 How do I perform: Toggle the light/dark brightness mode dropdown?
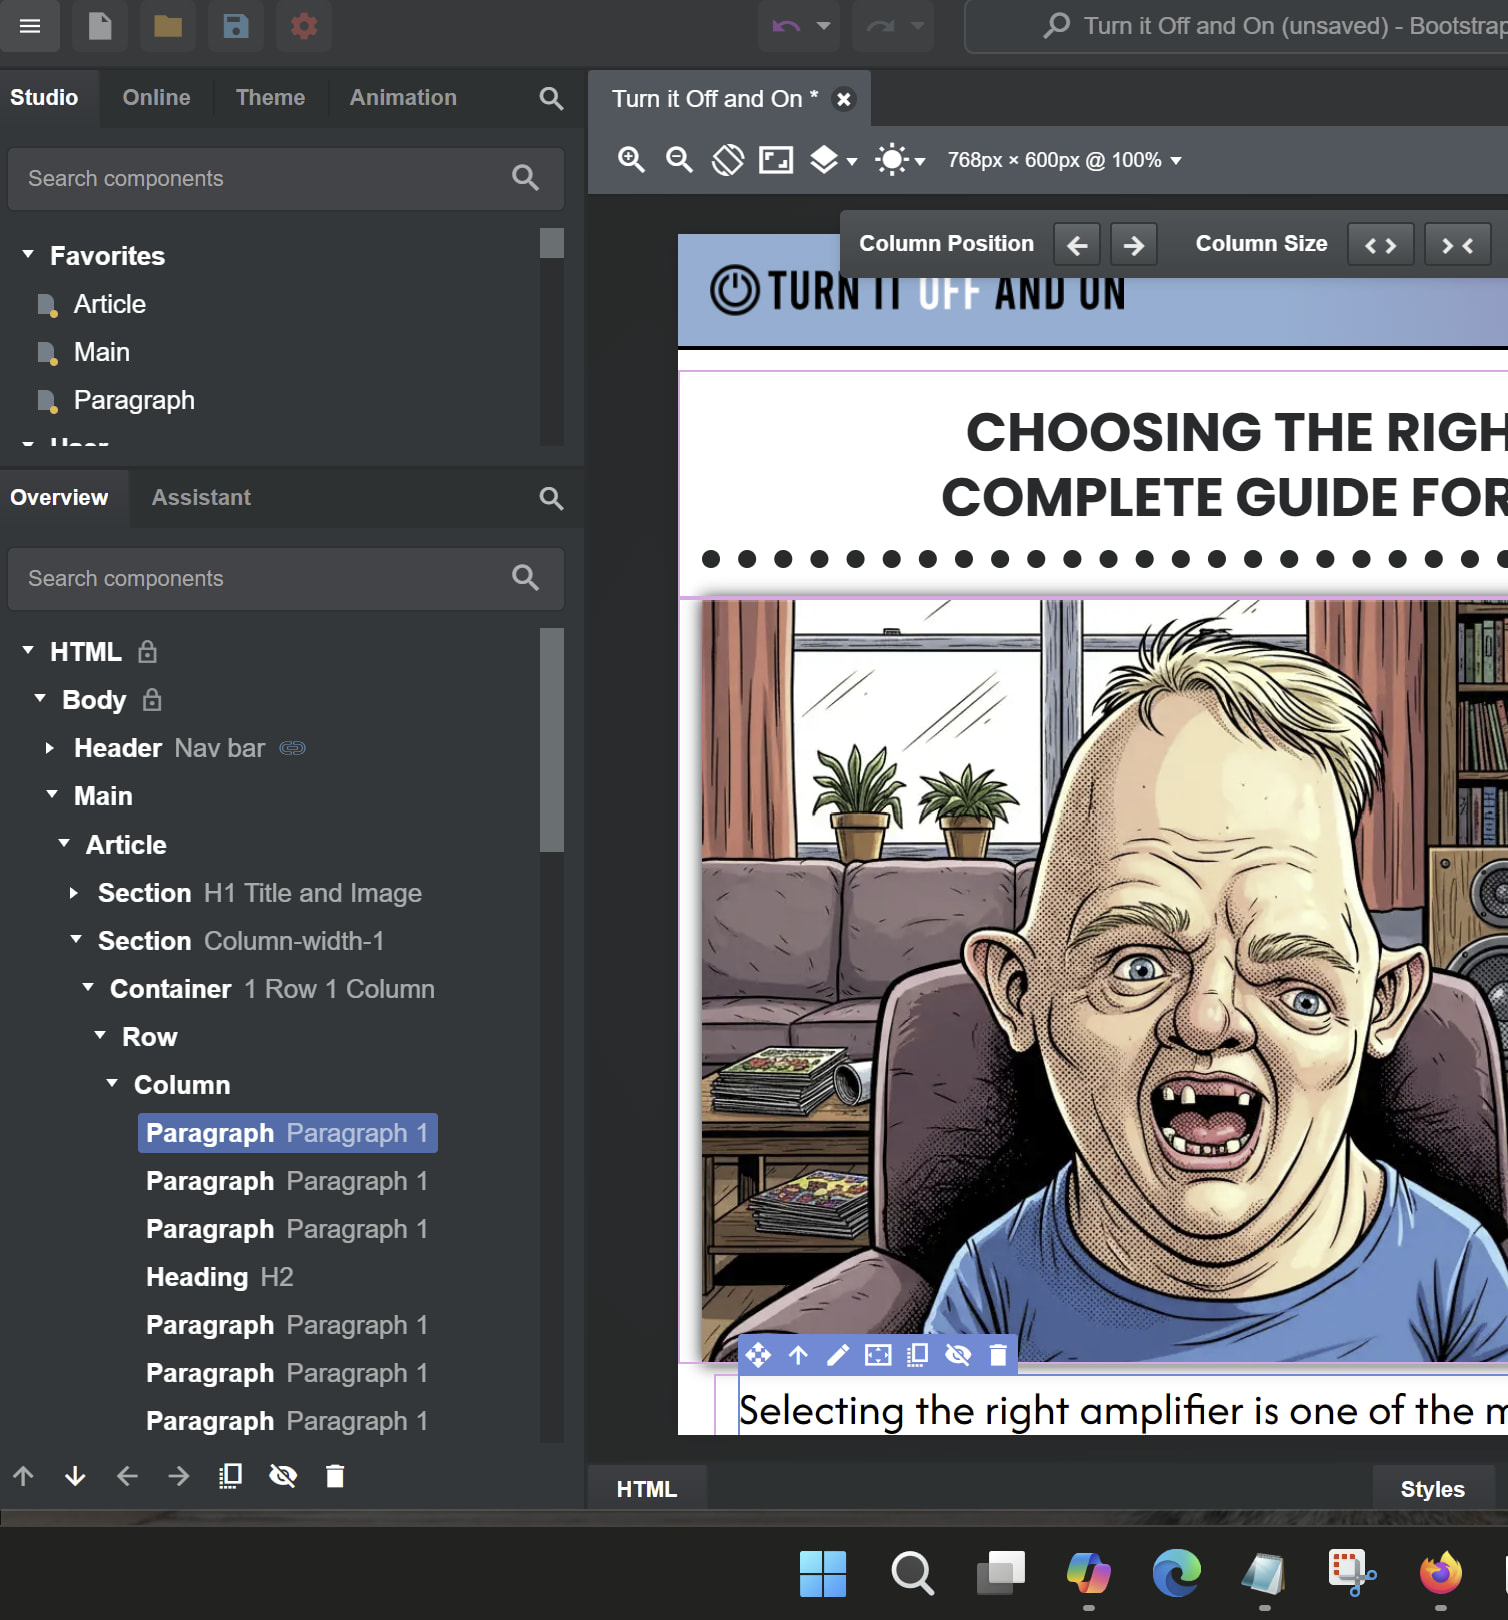899,160
